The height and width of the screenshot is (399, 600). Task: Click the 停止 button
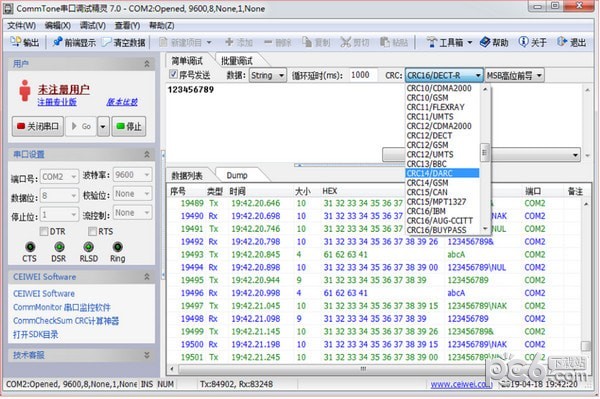(x=129, y=126)
